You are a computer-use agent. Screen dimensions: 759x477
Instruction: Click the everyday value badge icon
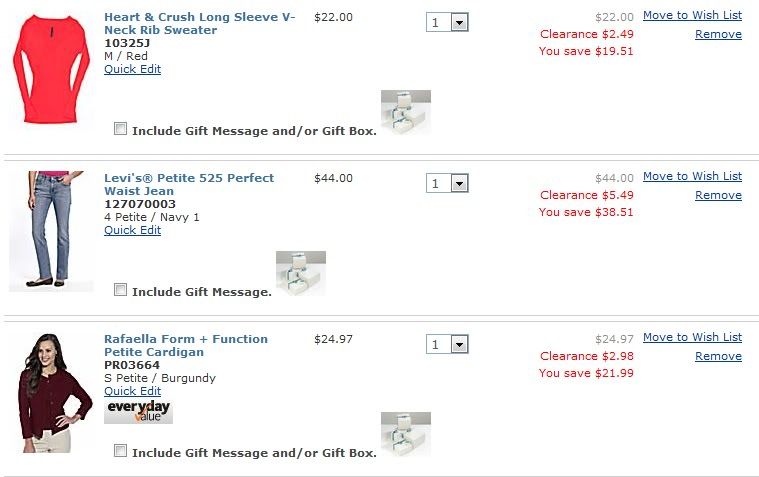138,411
